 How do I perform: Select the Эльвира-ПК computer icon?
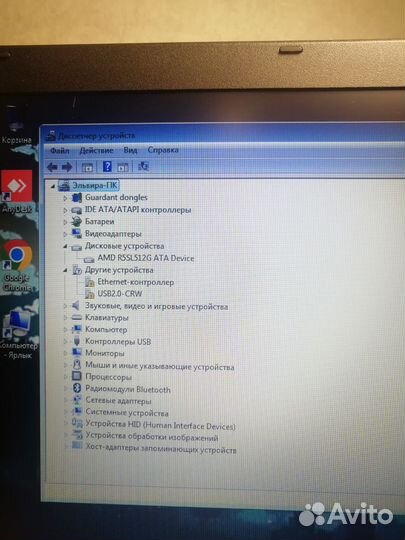(x=64, y=186)
